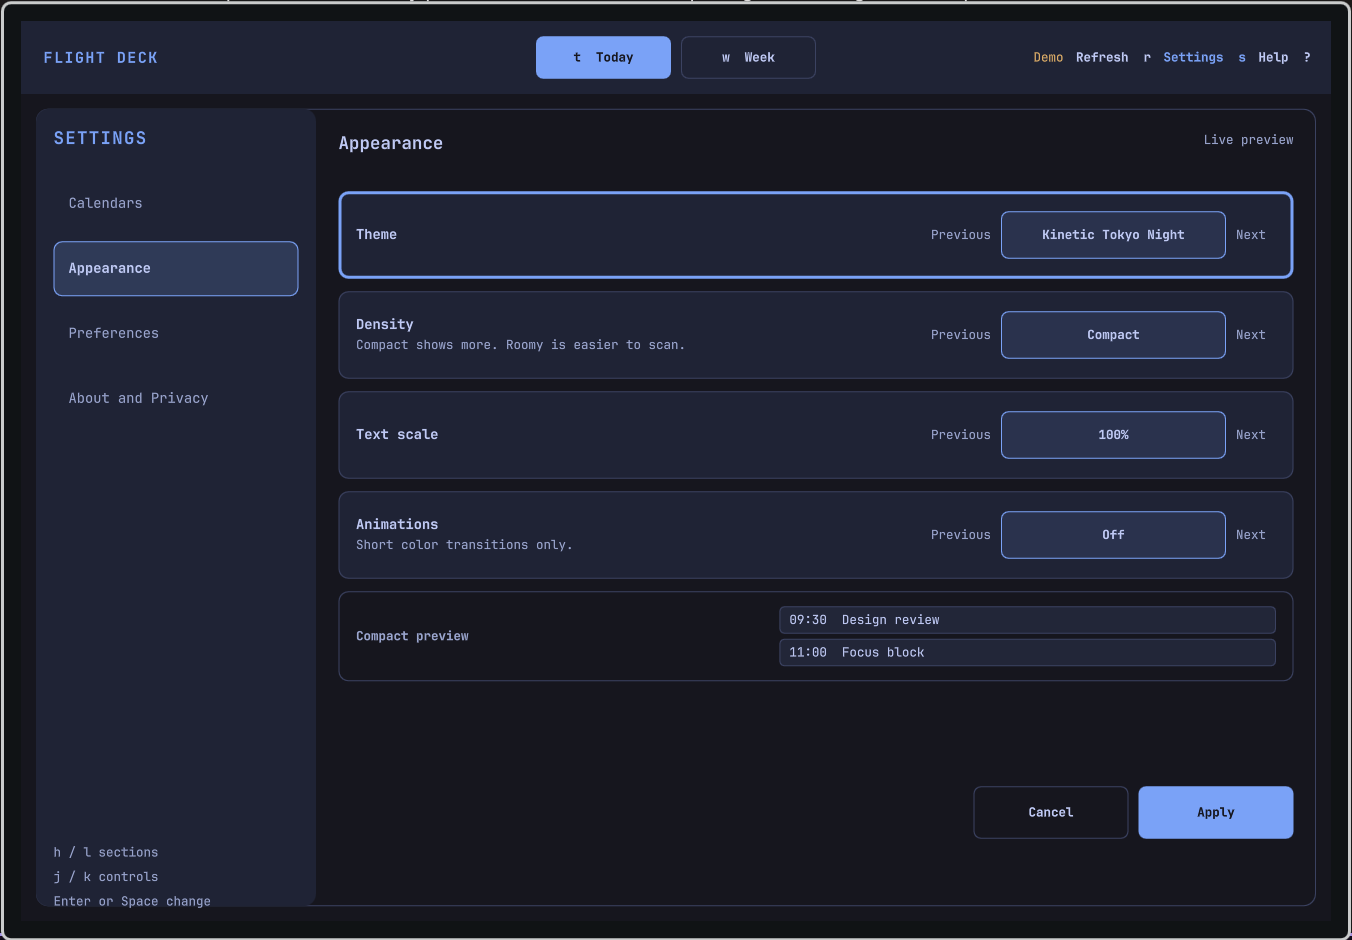Image resolution: width=1352 pixels, height=940 pixels.
Task: Choose next Text scale value
Action: (x=1250, y=435)
